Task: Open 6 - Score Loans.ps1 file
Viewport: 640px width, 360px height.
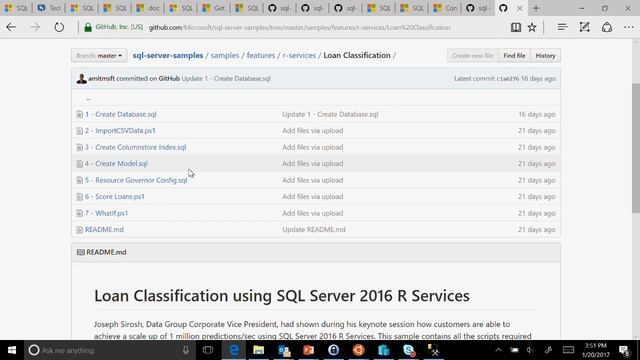Action: click(x=115, y=196)
